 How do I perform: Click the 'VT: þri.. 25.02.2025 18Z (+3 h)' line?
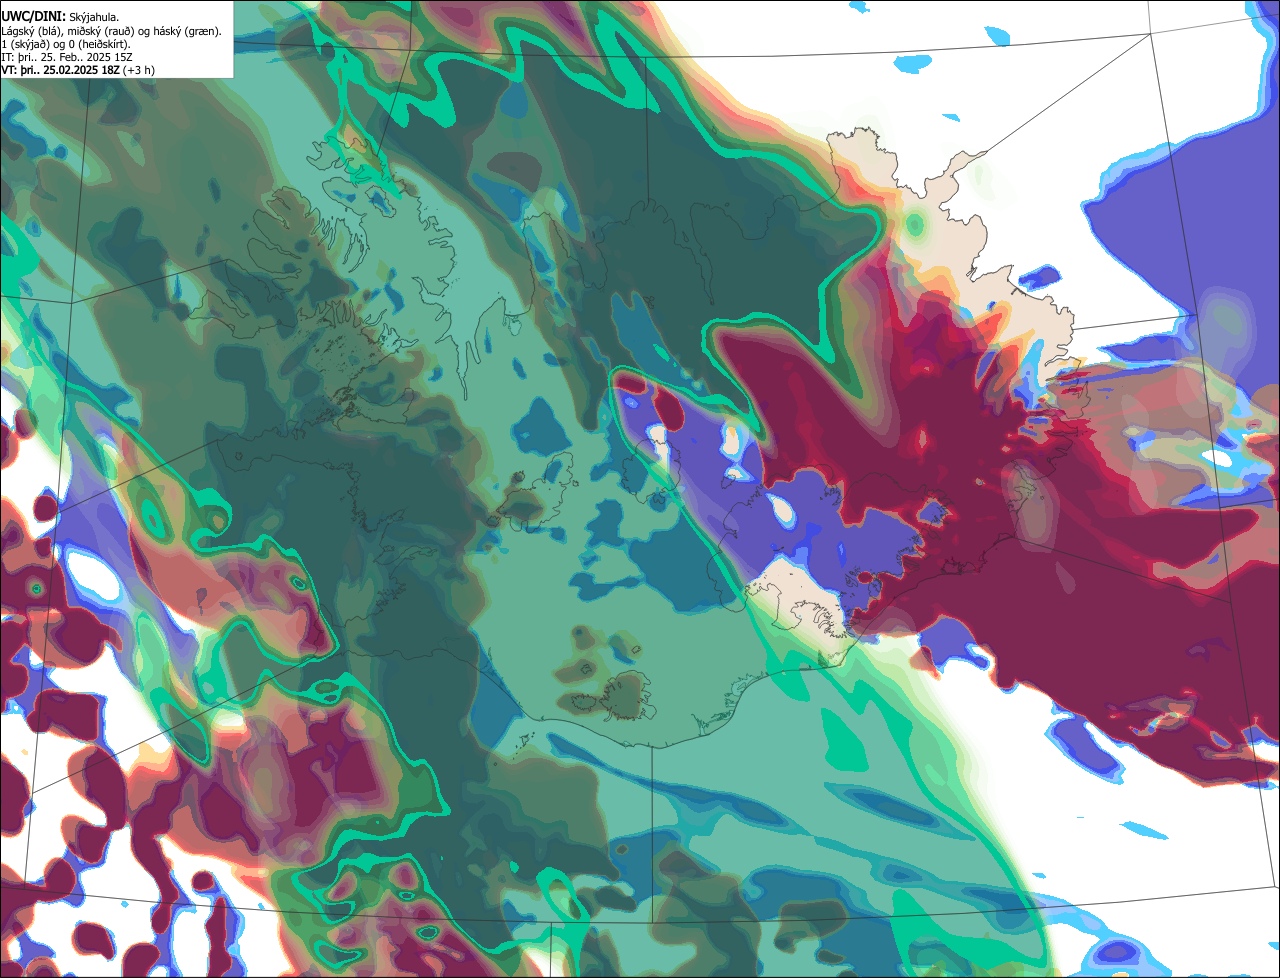pyautogui.click(x=78, y=70)
